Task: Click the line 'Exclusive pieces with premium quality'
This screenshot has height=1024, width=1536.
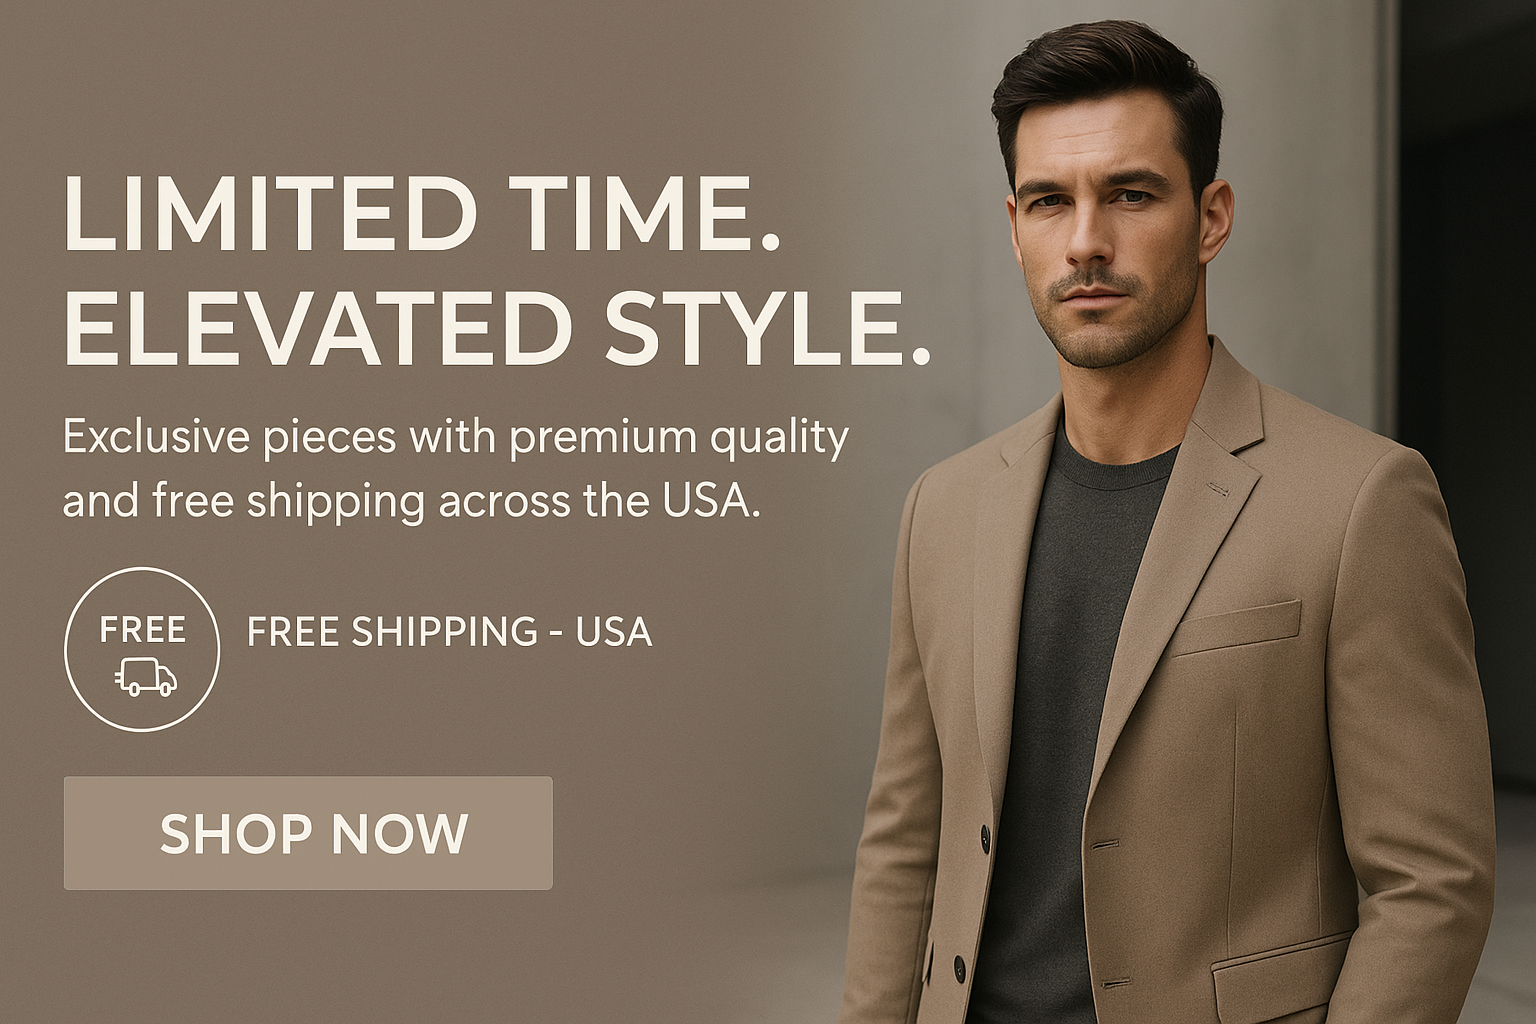Action: (x=456, y=439)
